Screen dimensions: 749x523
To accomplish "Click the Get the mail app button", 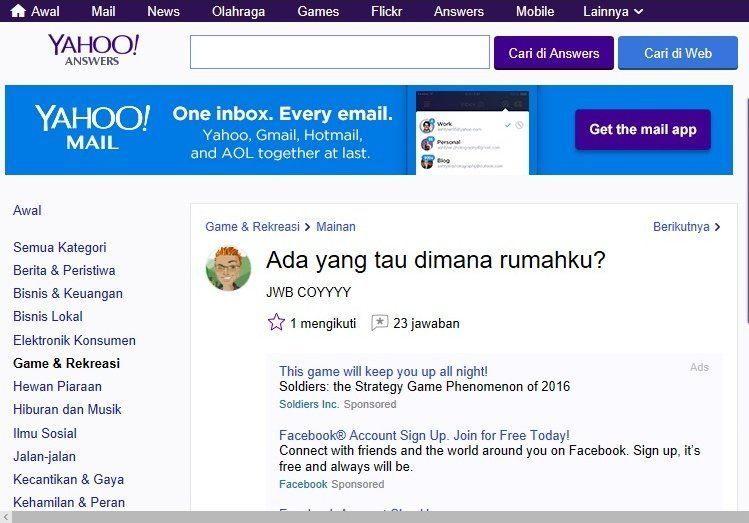I will [643, 129].
